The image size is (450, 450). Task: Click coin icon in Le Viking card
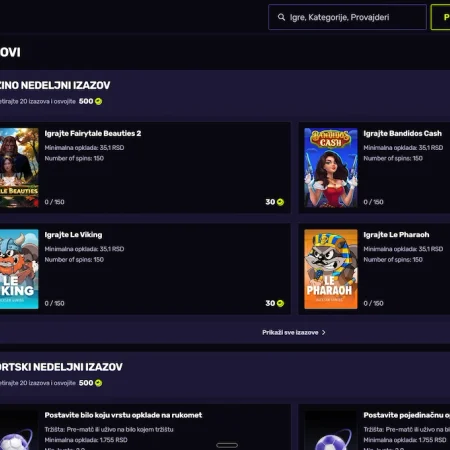pos(280,303)
